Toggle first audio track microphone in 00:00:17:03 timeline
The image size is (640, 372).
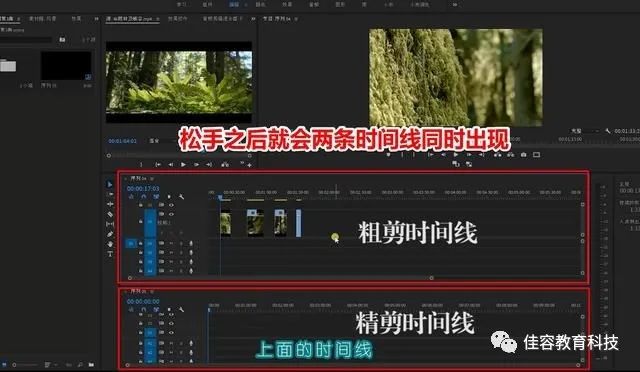click(x=191, y=243)
